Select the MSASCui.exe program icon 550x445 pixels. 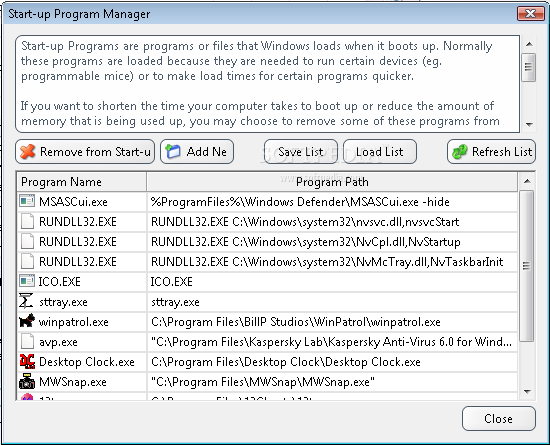coord(27,201)
